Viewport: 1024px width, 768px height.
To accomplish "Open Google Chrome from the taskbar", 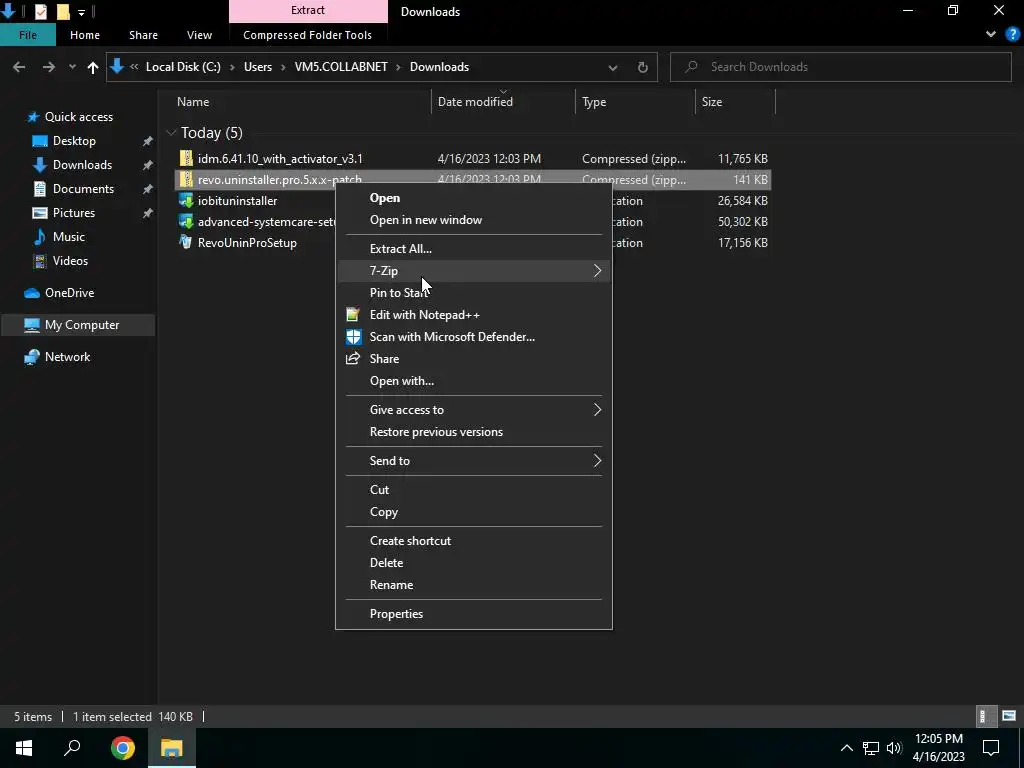I will point(123,748).
